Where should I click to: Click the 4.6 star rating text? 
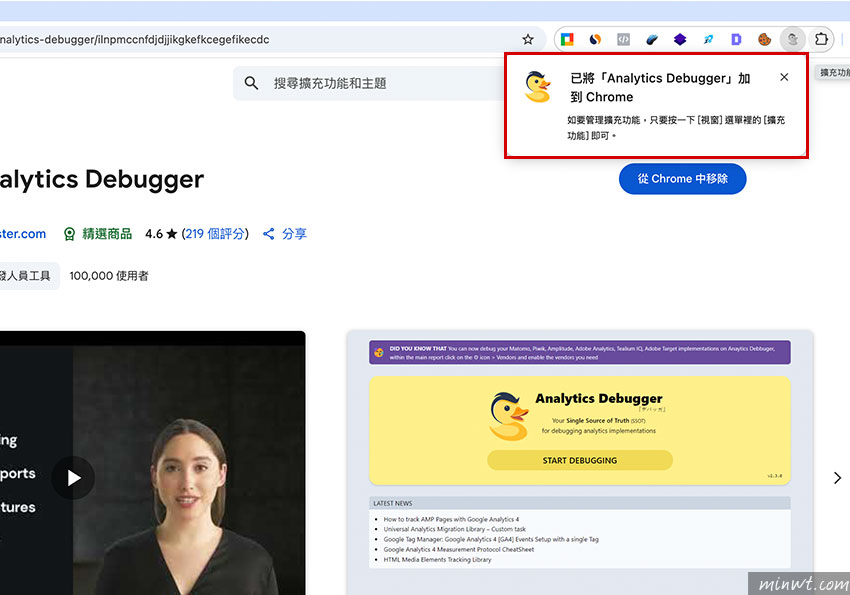click(161, 234)
